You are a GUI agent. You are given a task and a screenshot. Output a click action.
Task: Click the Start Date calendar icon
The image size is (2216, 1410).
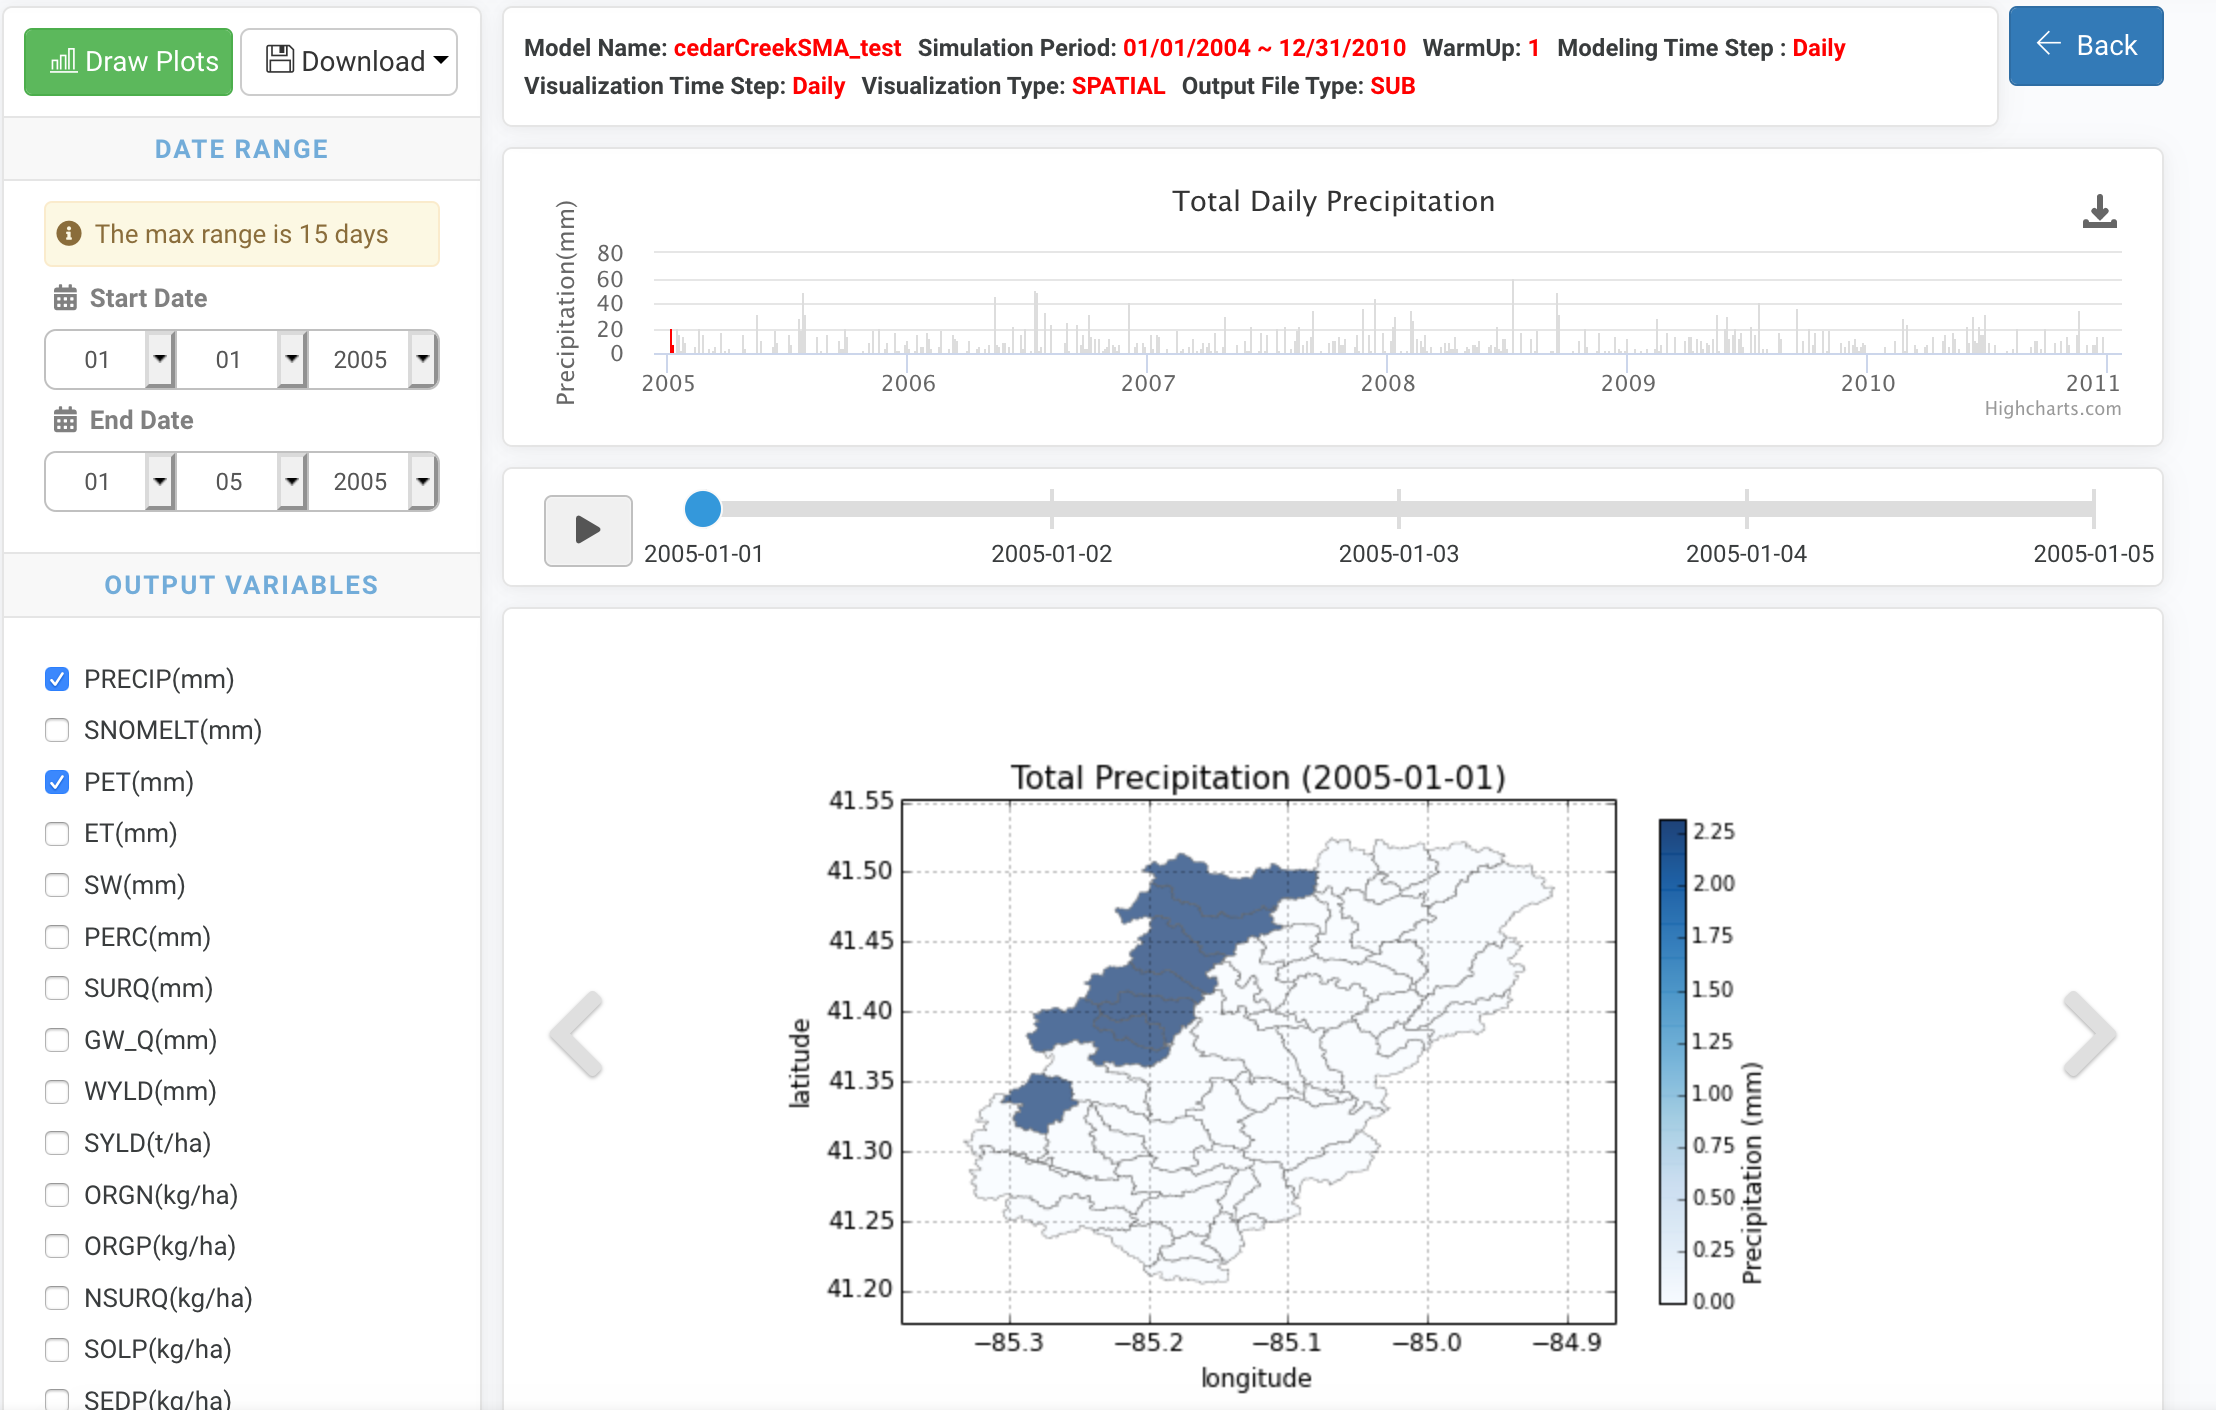65,298
